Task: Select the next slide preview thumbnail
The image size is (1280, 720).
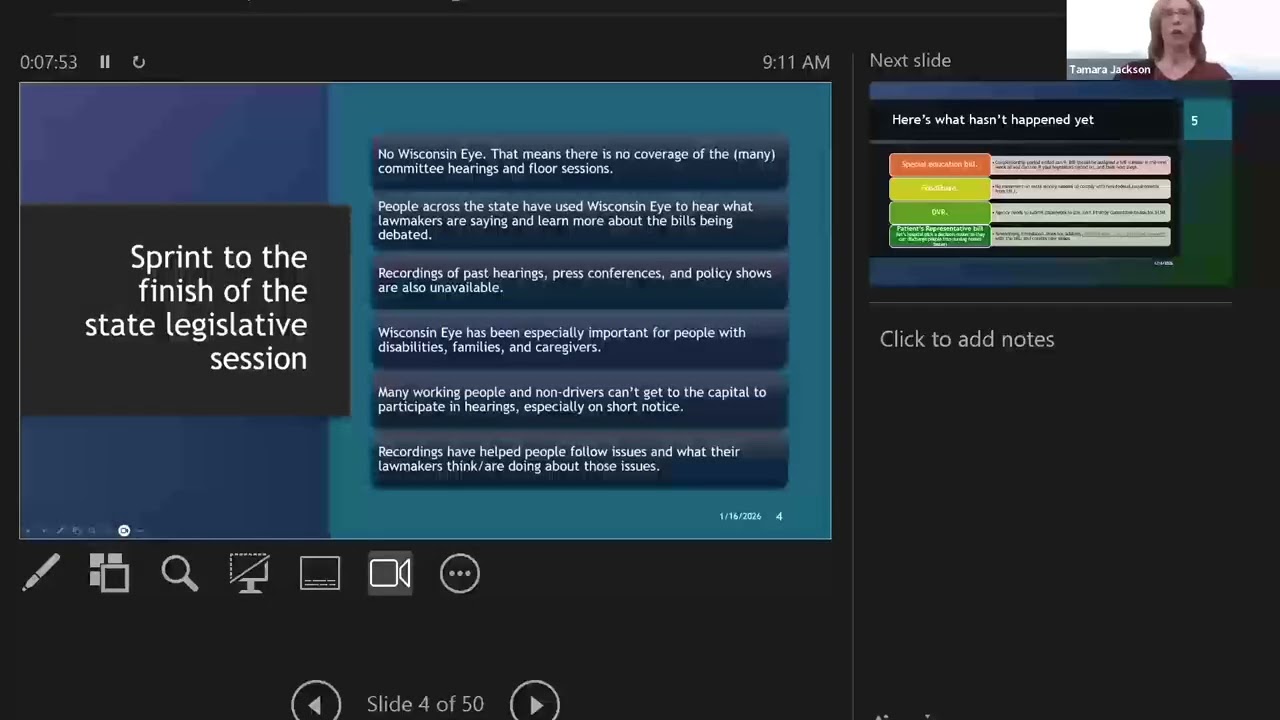Action: [x=1050, y=185]
